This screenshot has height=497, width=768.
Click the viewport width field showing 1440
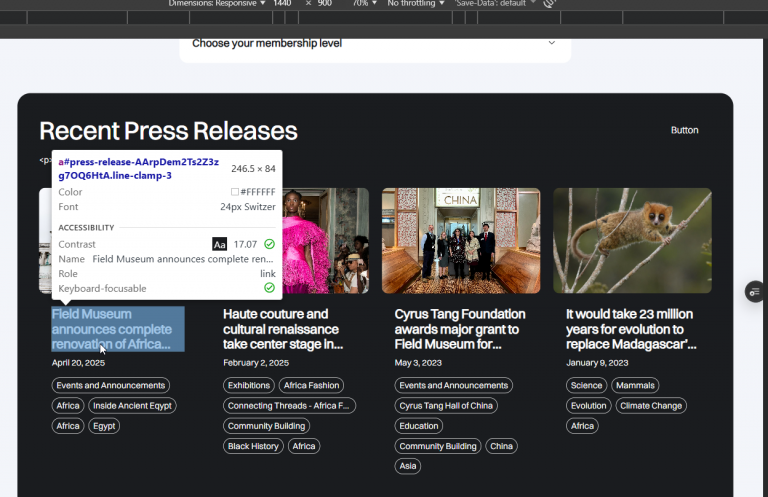coord(282,3)
